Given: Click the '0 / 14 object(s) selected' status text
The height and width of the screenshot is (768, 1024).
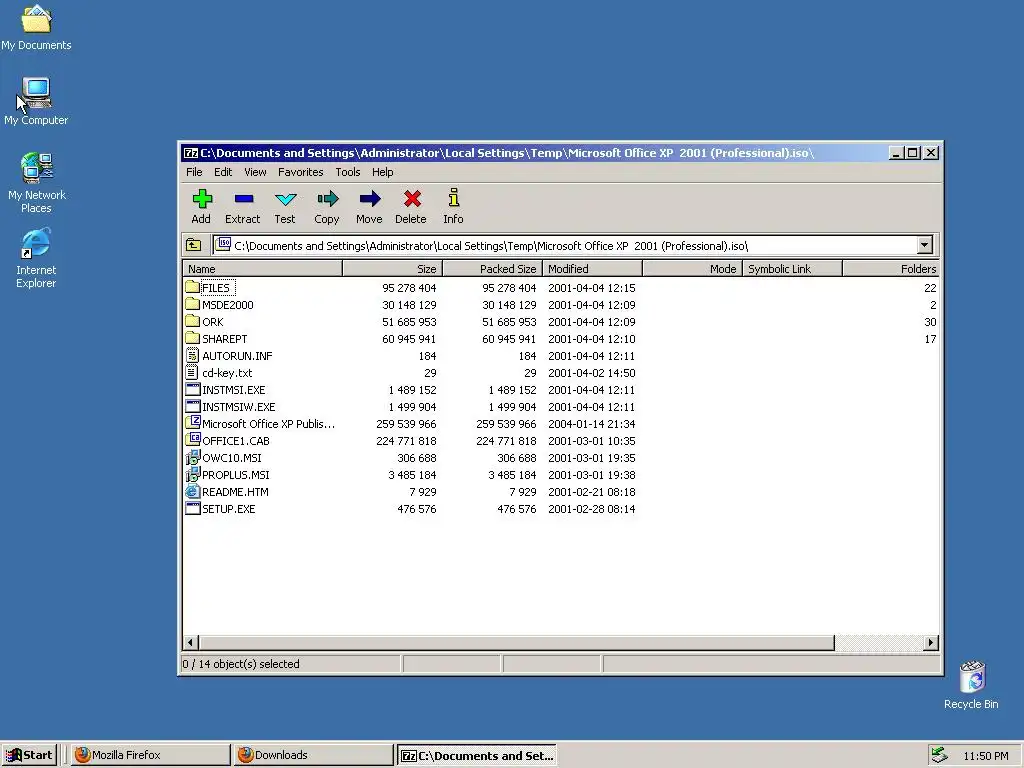Looking at the screenshot, I should click(x=241, y=664).
